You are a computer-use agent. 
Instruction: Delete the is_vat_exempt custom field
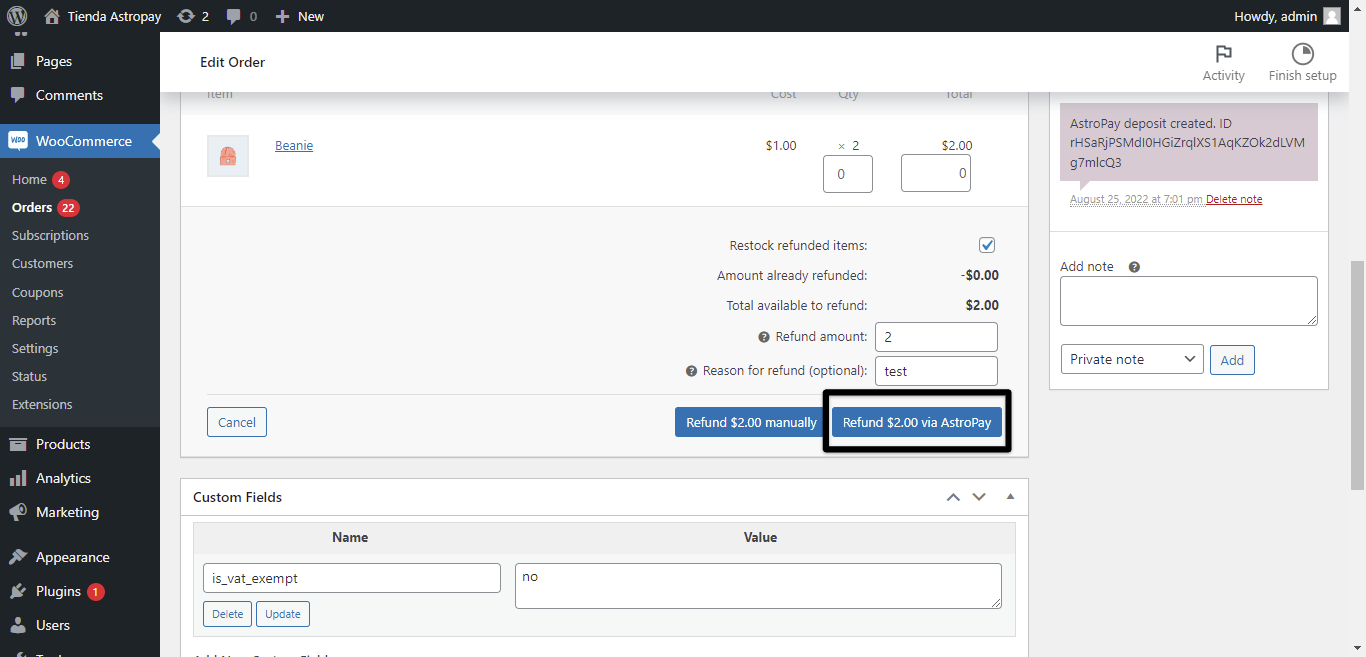tap(228, 614)
